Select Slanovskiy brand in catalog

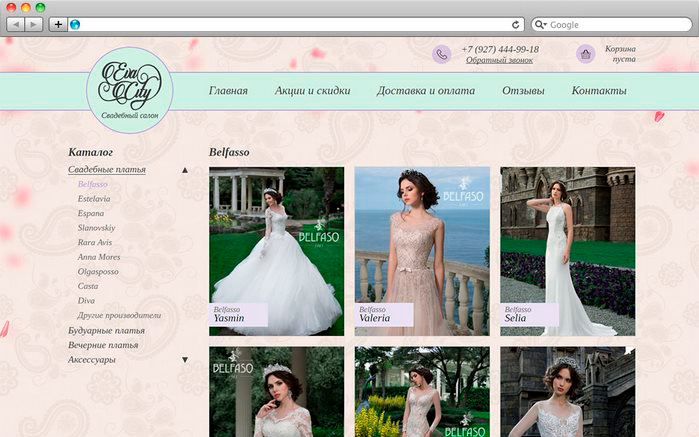click(x=96, y=228)
